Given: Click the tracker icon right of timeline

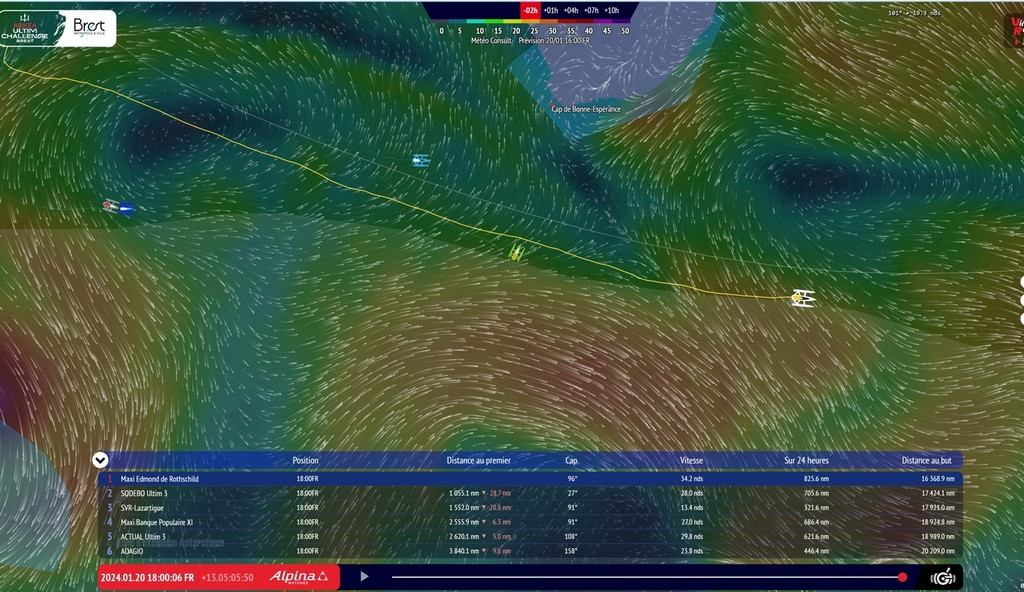Looking at the screenshot, I should point(942,577).
